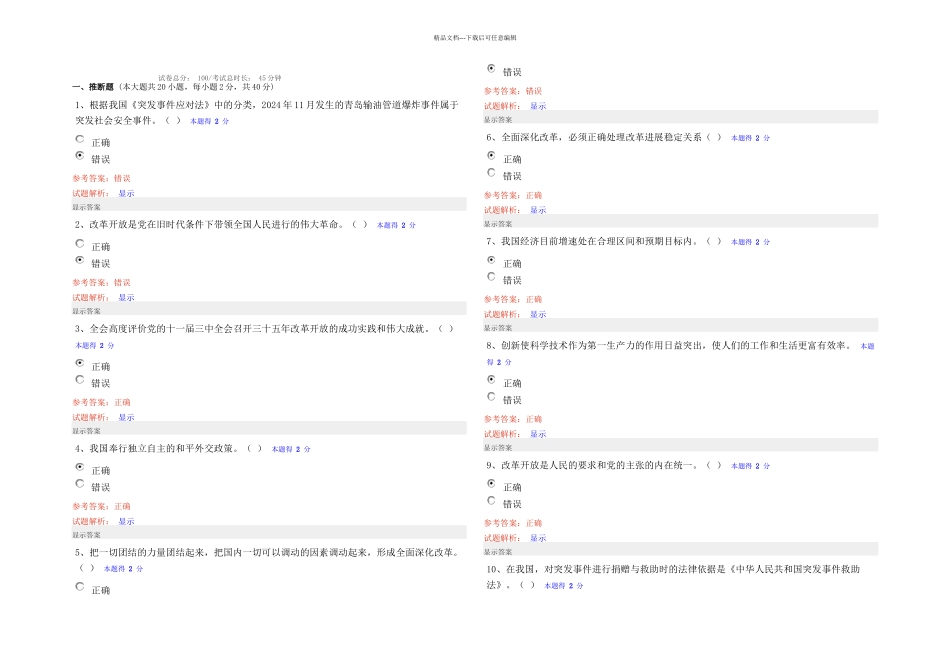Select 错误 for question 1
The width and height of the screenshot is (950, 672).
pyautogui.click(x=79, y=156)
